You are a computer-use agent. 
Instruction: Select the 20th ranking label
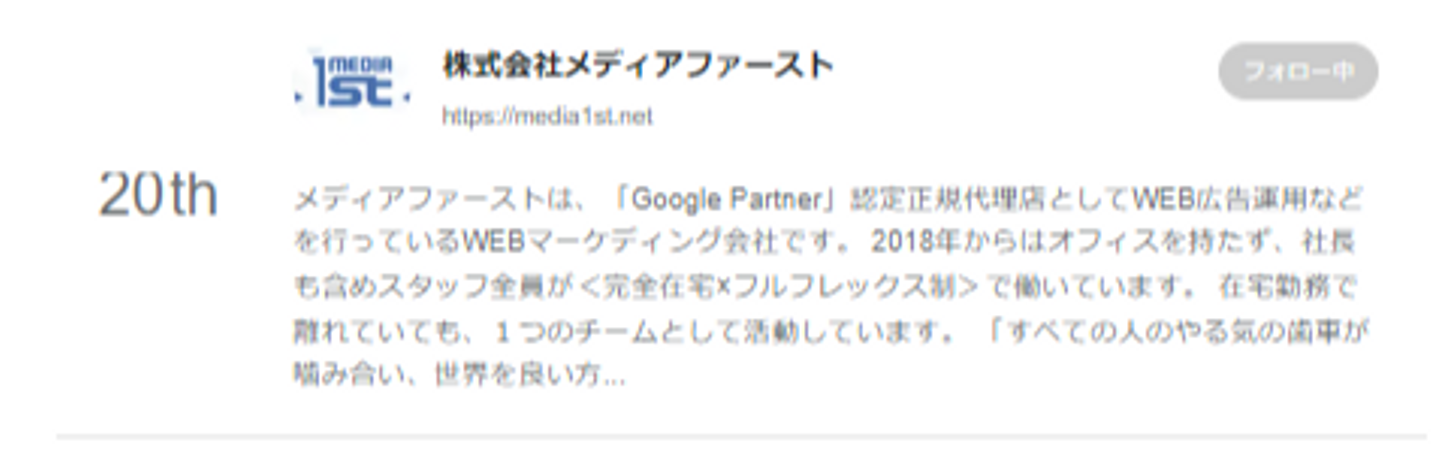point(158,195)
